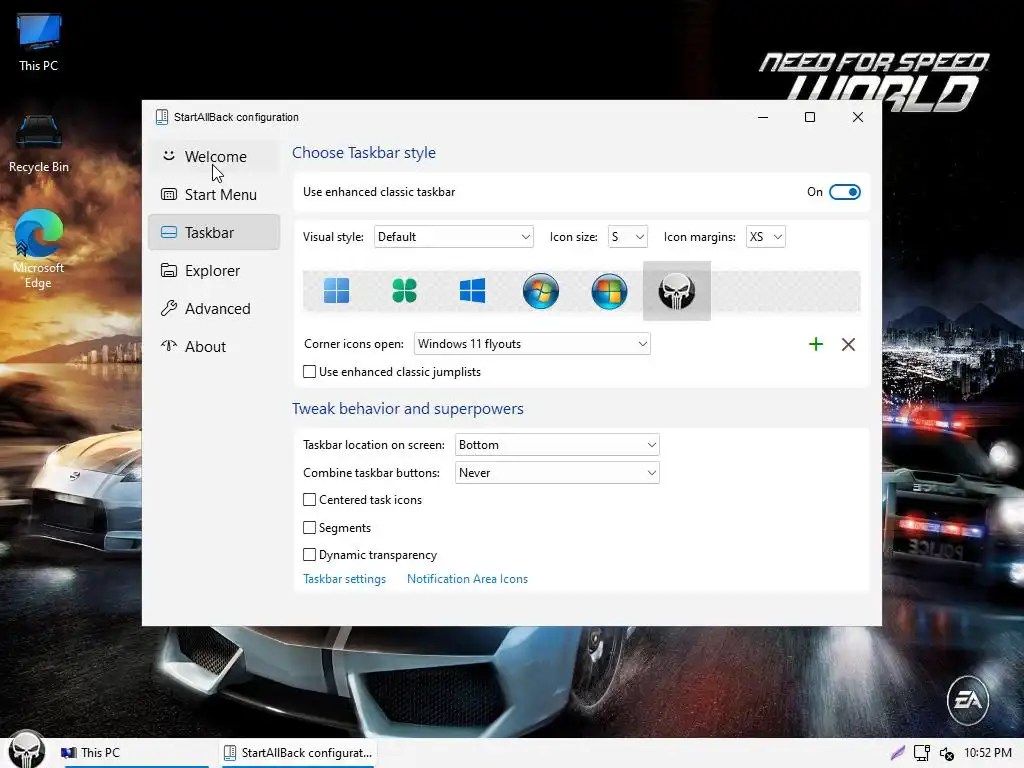The width and height of the screenshot is (1024, 768).
Task: Check the Centered task icons option
Action: (310, 500)
